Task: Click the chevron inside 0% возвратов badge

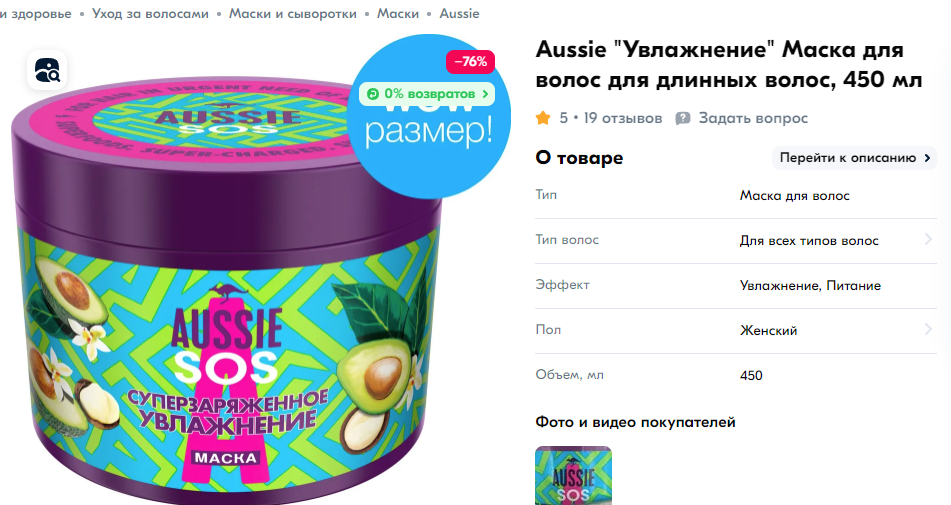Action: coord(485,94)
